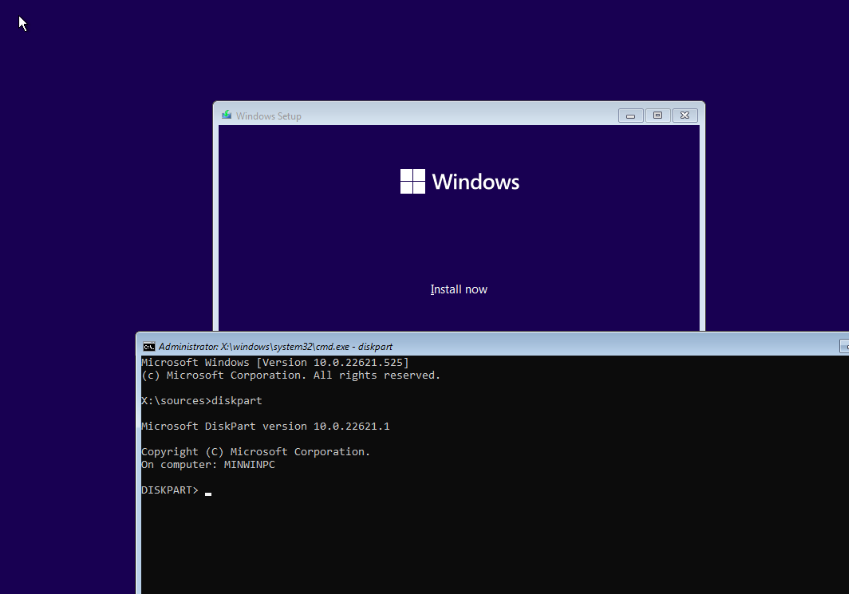The image size is (849, 594).
Task: Click 'Copyright (C) Microsoft Corporation.' line
Action: coord(256,452)
